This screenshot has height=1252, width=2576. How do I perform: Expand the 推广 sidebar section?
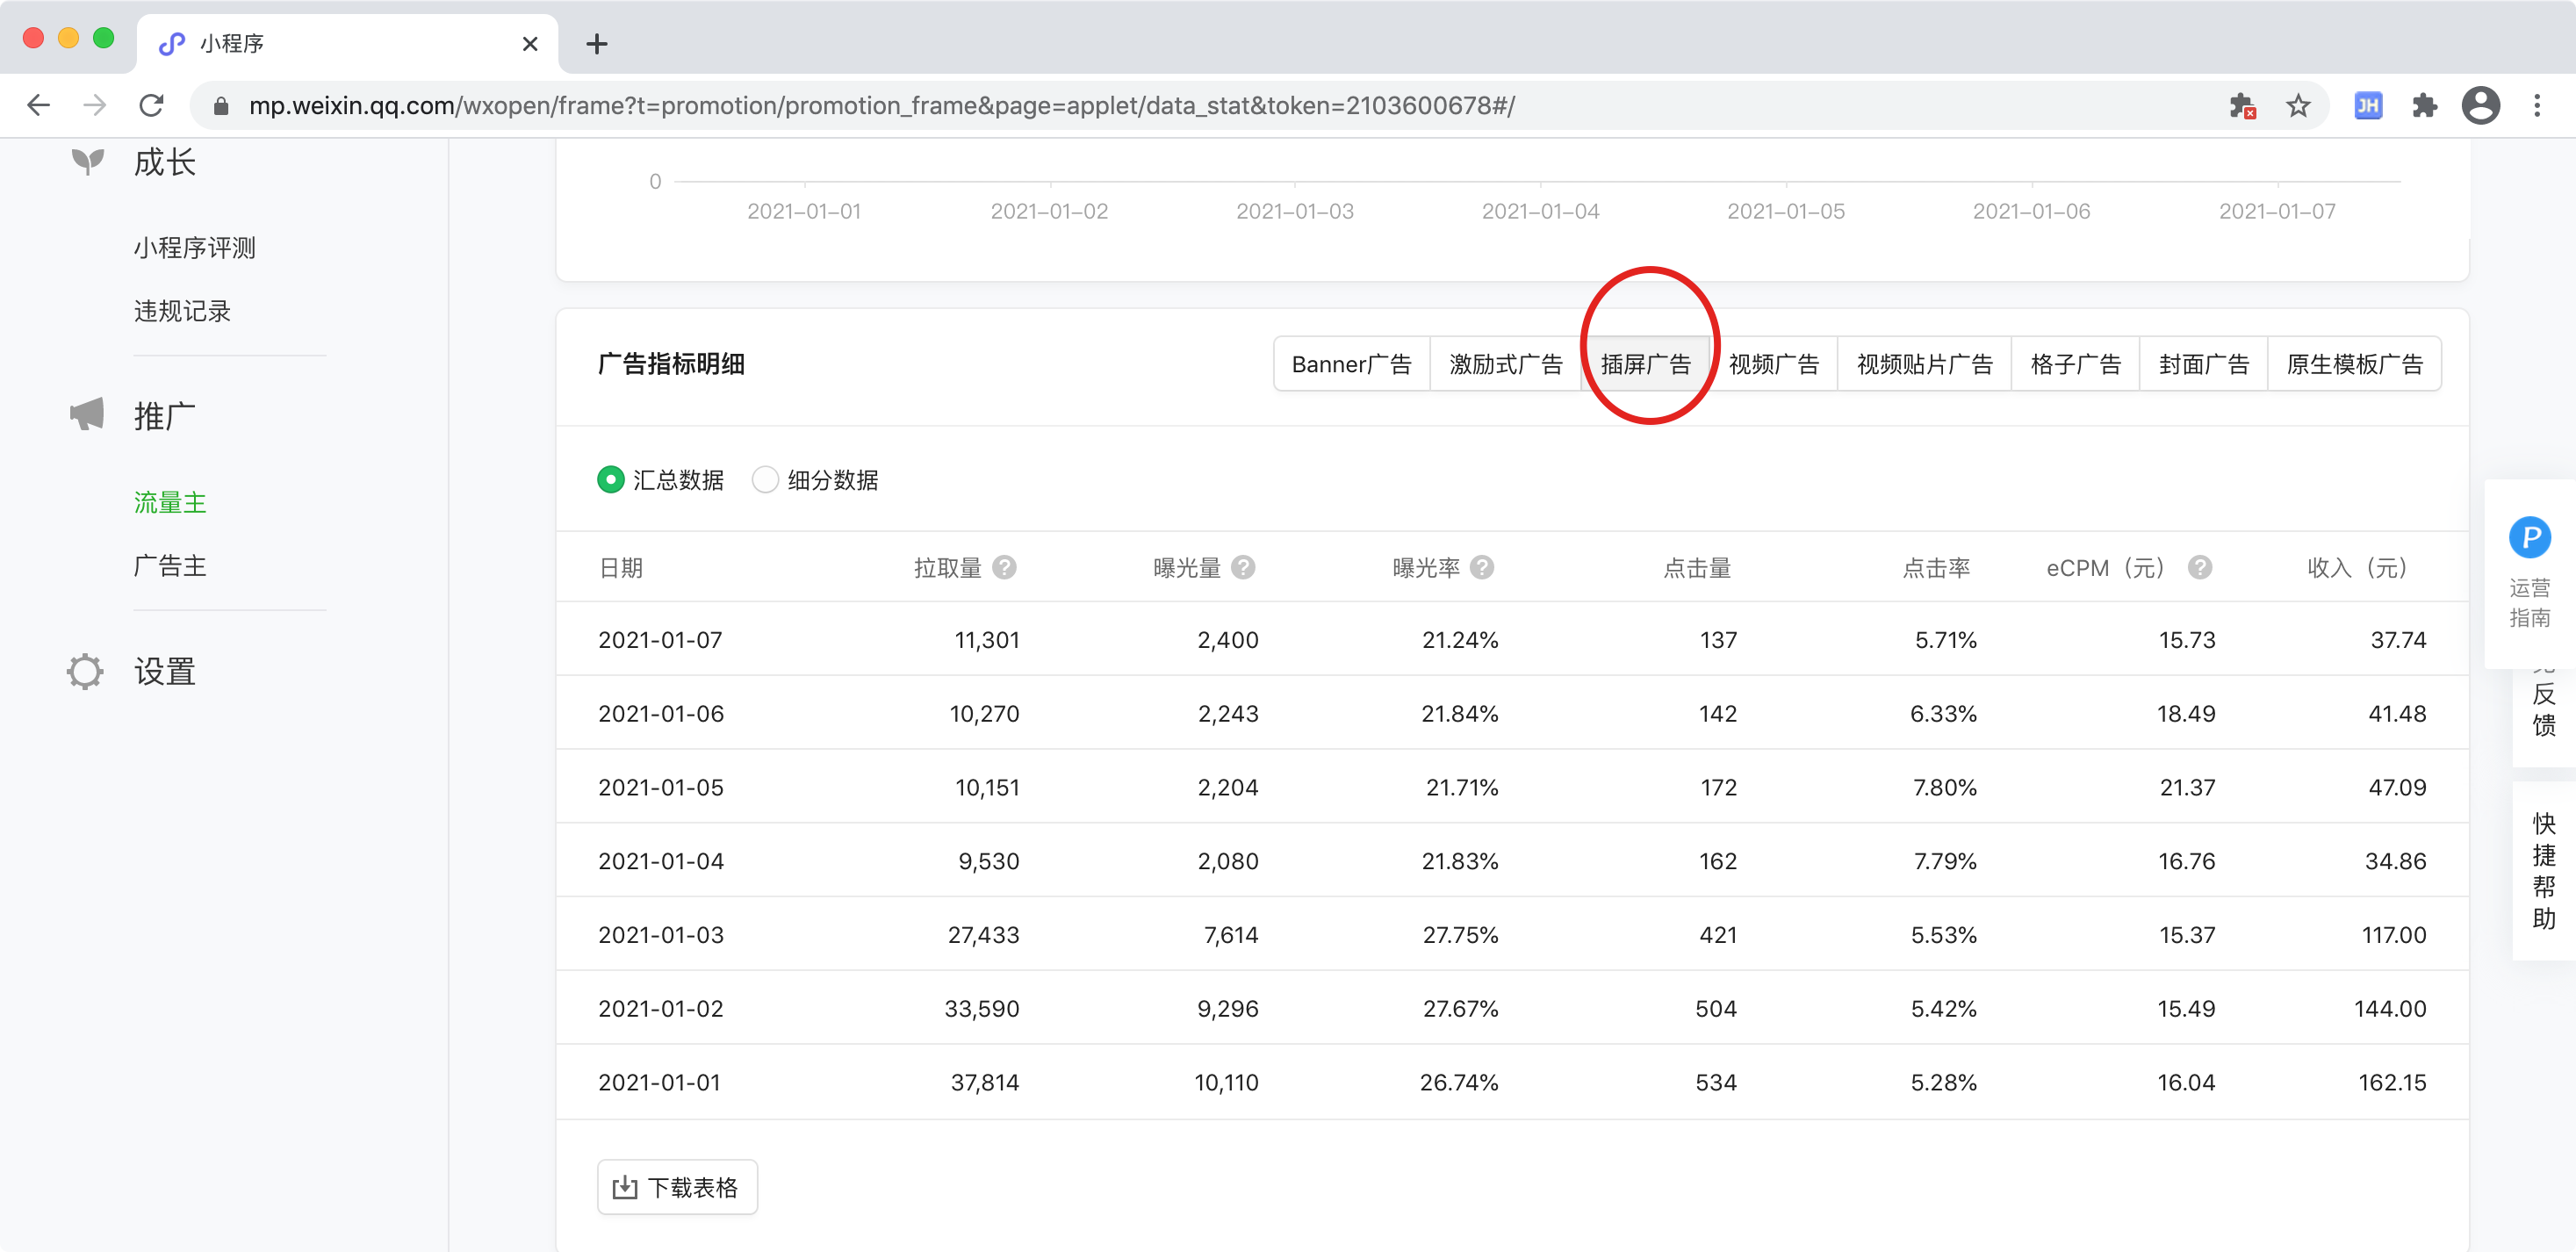click(x=164, y=416)
